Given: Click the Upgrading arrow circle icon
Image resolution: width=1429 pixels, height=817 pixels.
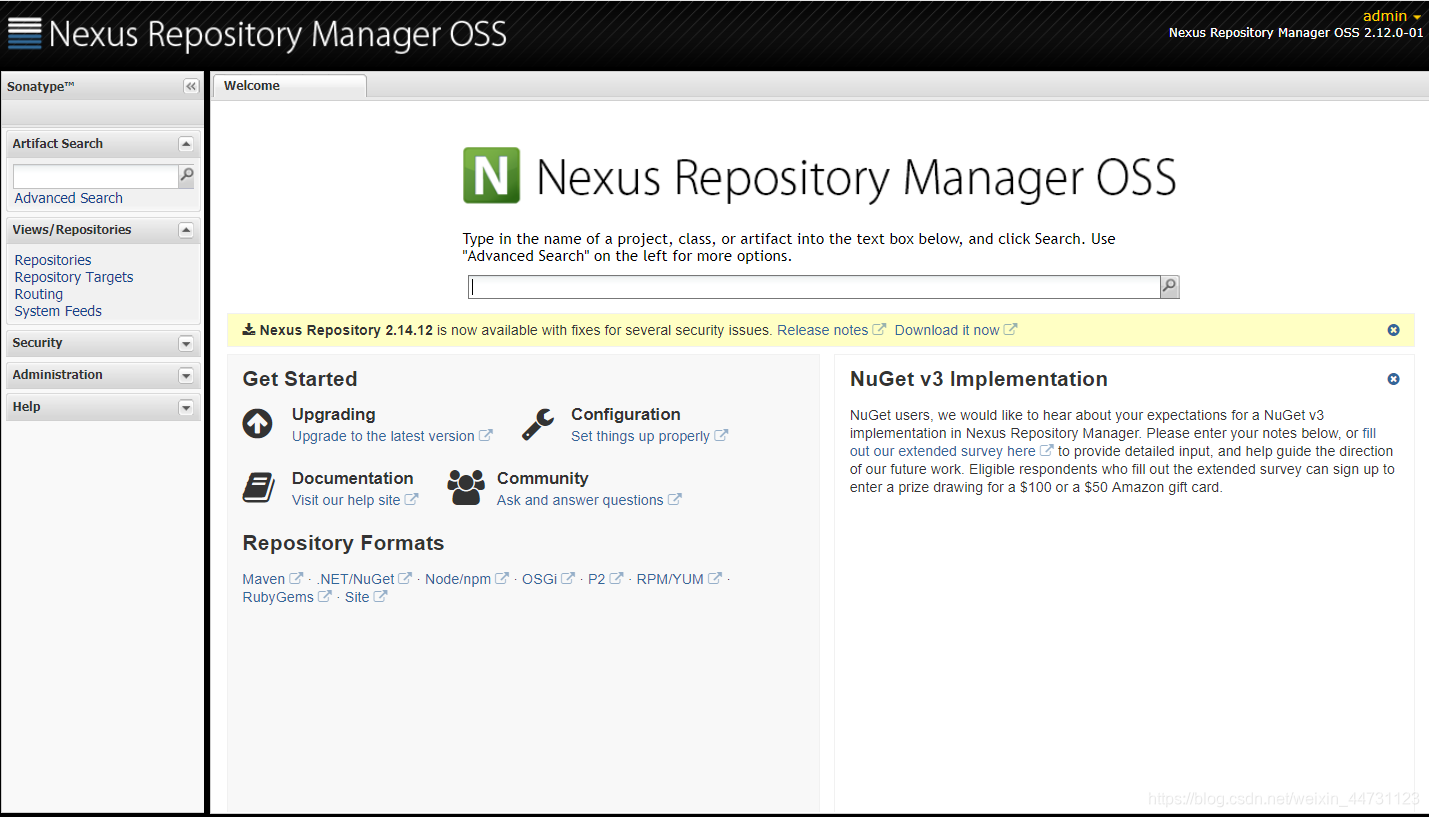Looking at the screenshot, I should click(x=258, y=424).
